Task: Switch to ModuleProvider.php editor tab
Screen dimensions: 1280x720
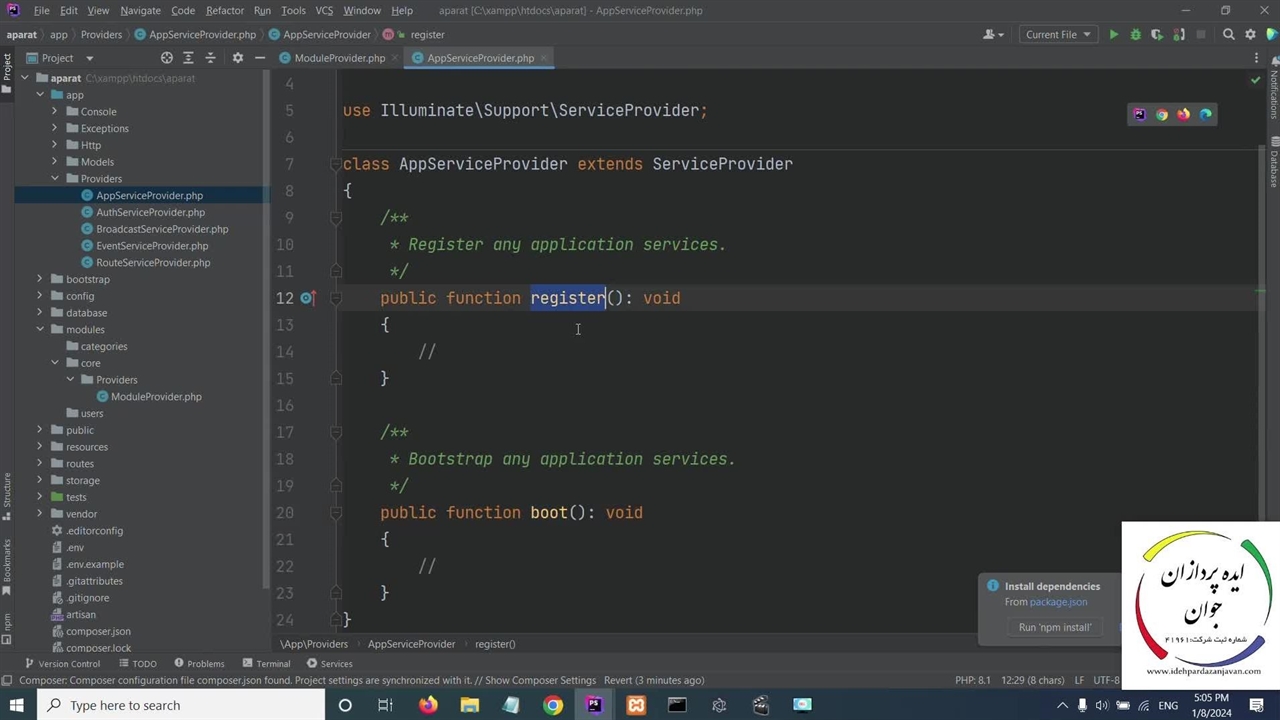Action: (x=339, y=58)
